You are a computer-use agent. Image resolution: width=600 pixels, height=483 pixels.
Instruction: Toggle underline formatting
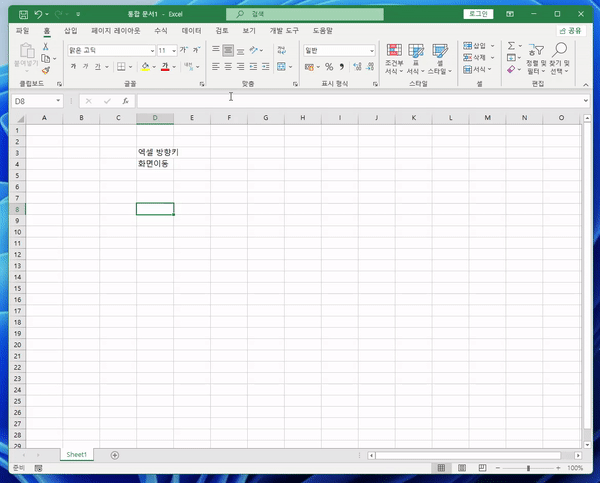98,67
